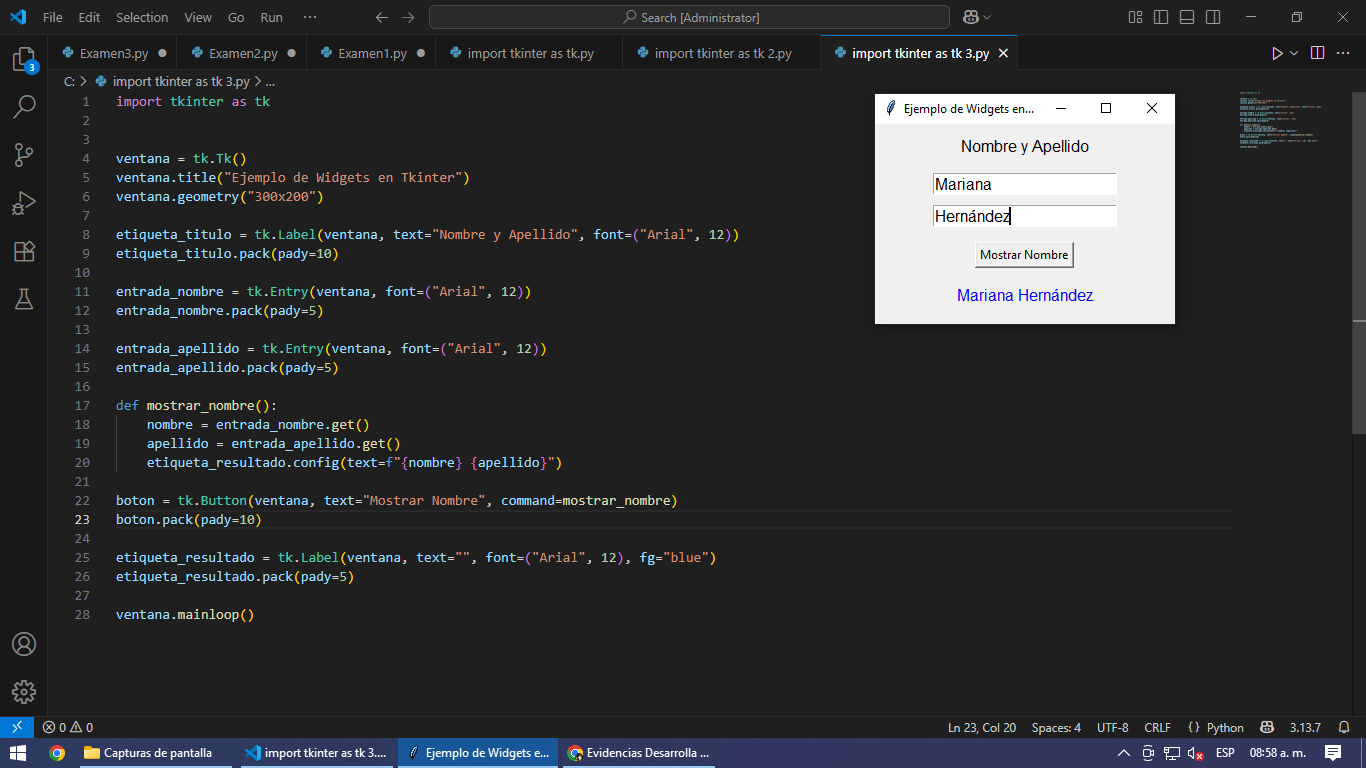Toggle the primary side bar layout
Viewport: 1366px width, 768px height.
pos(1161,17)
